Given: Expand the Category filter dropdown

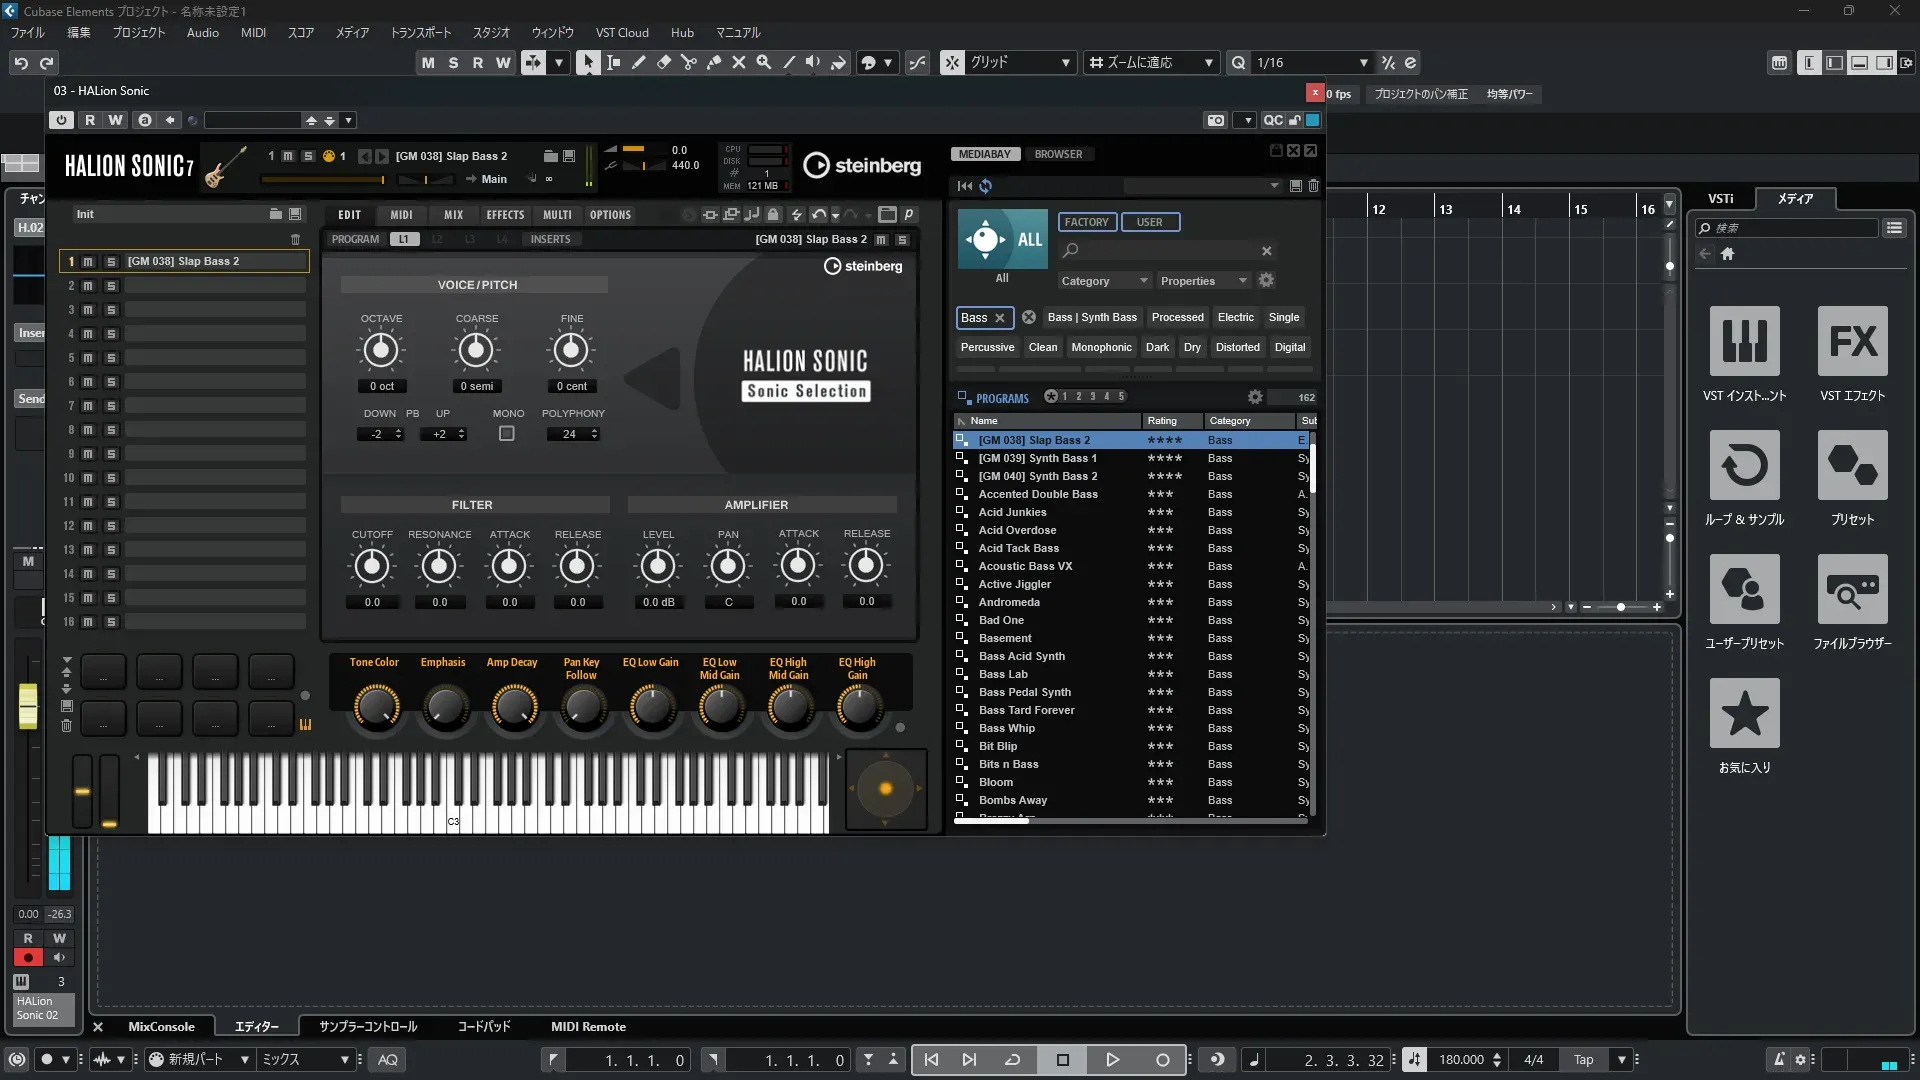Looking at the screenshot, I should click(1104, 281).
